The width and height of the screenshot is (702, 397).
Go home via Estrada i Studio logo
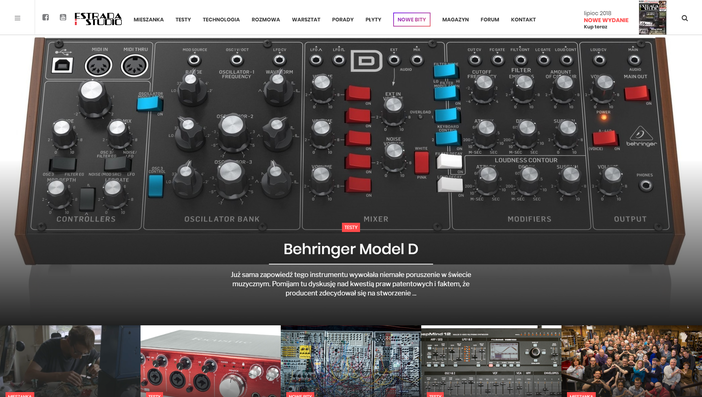tap(98, 19)
